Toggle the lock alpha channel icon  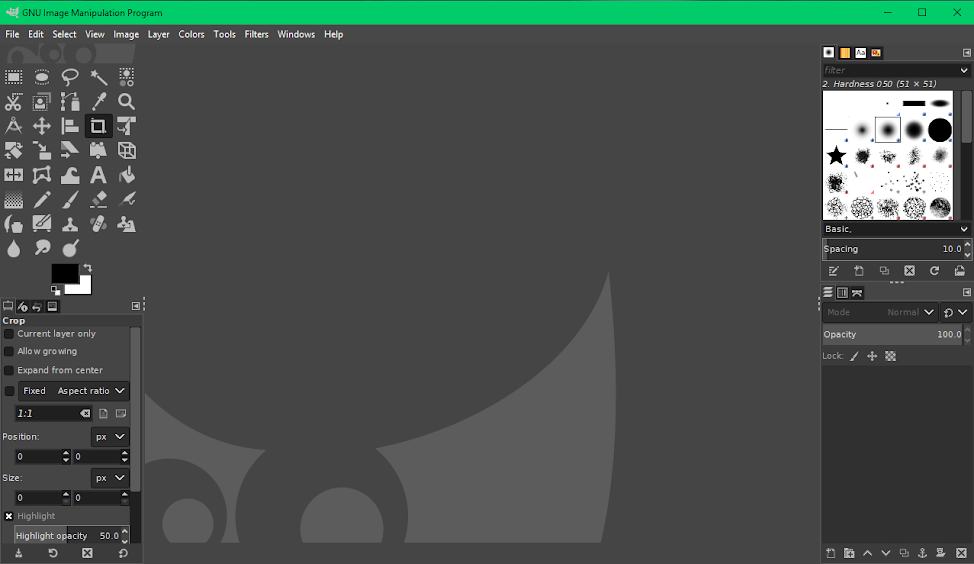890,356
